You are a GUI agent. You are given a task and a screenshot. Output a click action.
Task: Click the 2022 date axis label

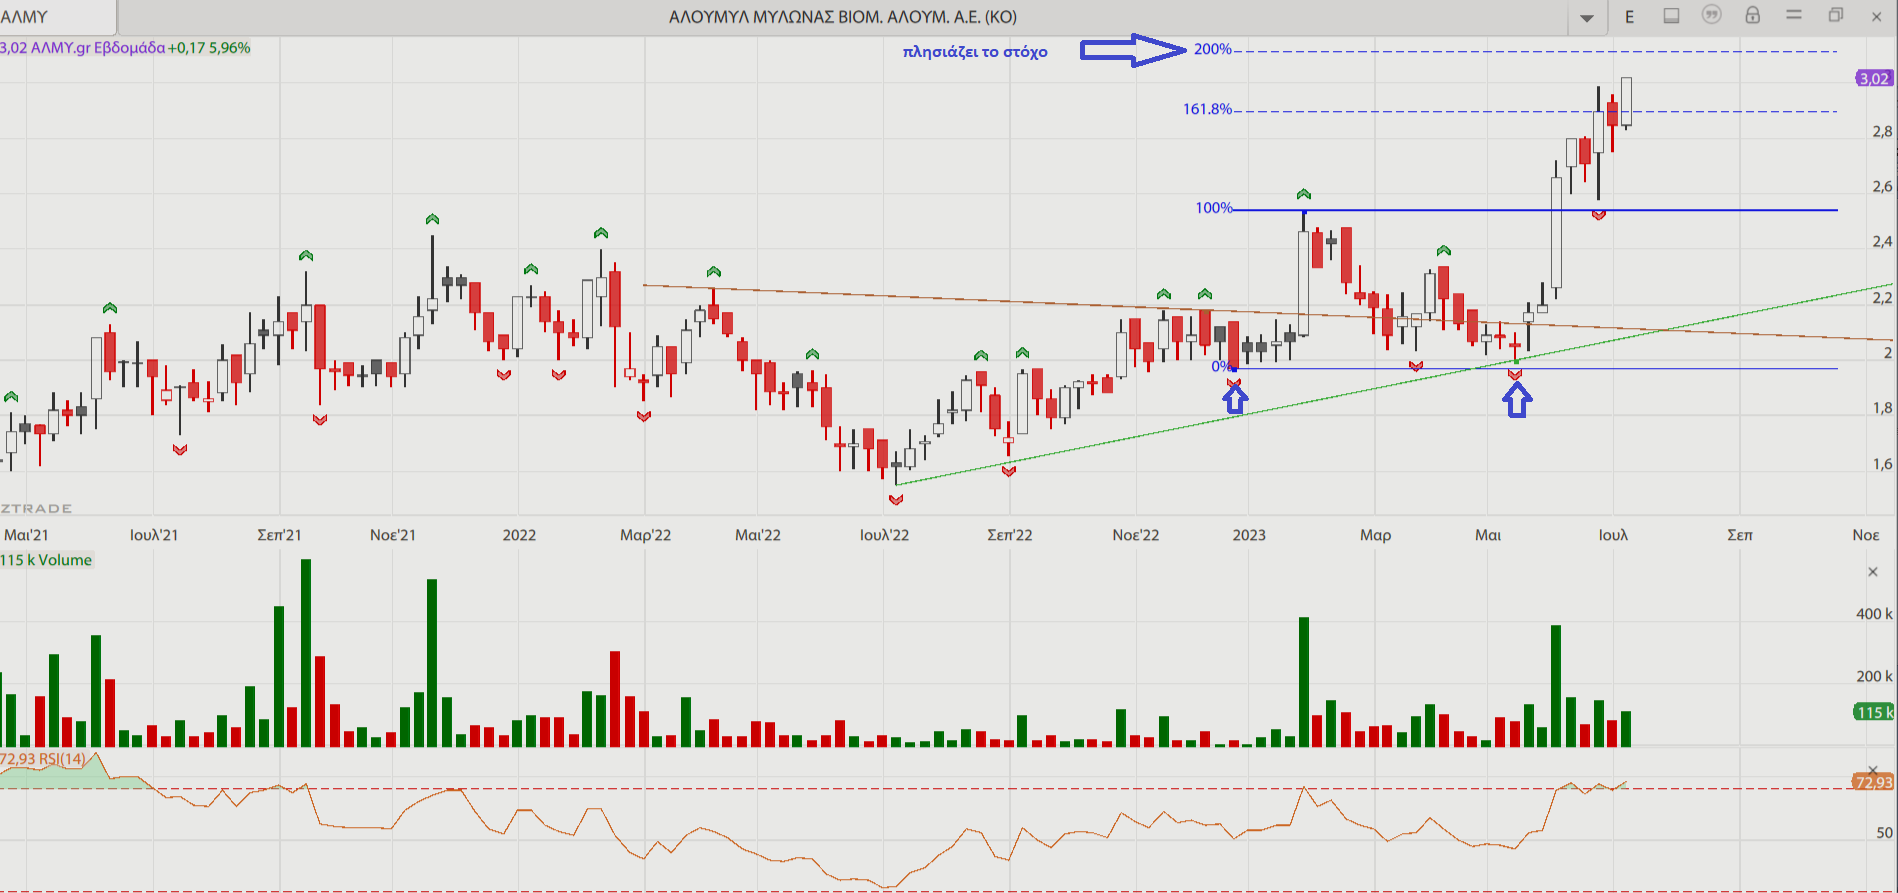click(x=519, y=535)
